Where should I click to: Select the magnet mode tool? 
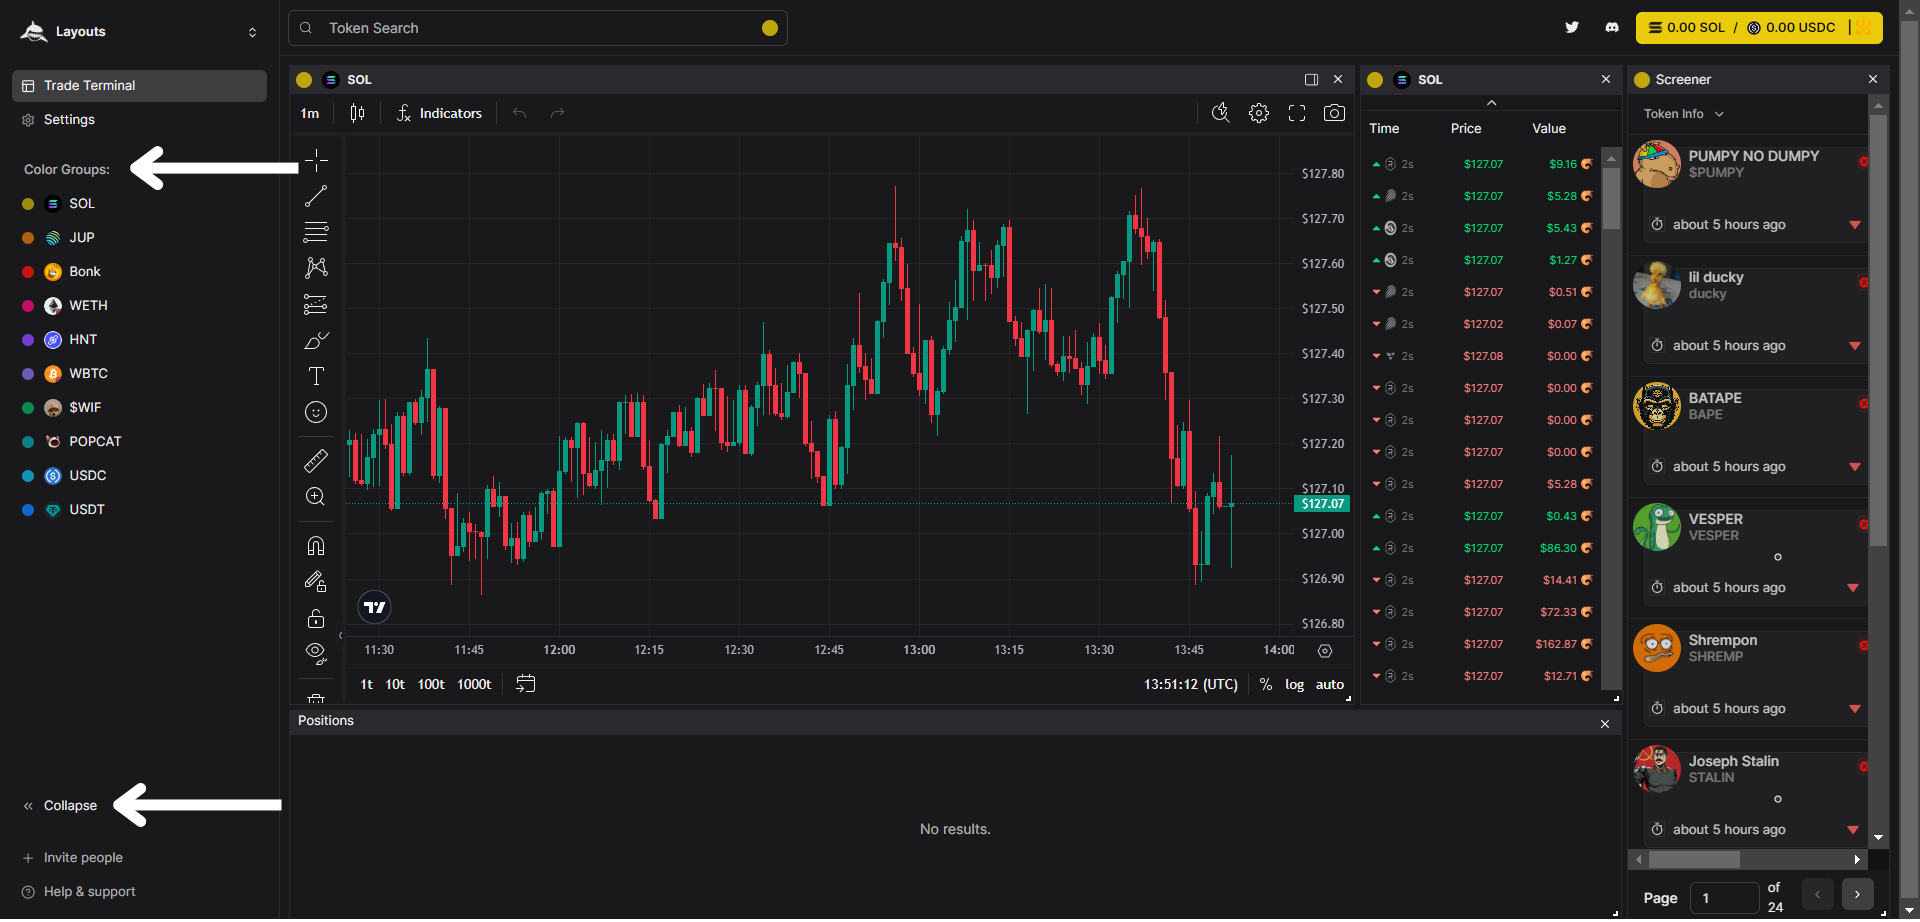tap(316, 546)
